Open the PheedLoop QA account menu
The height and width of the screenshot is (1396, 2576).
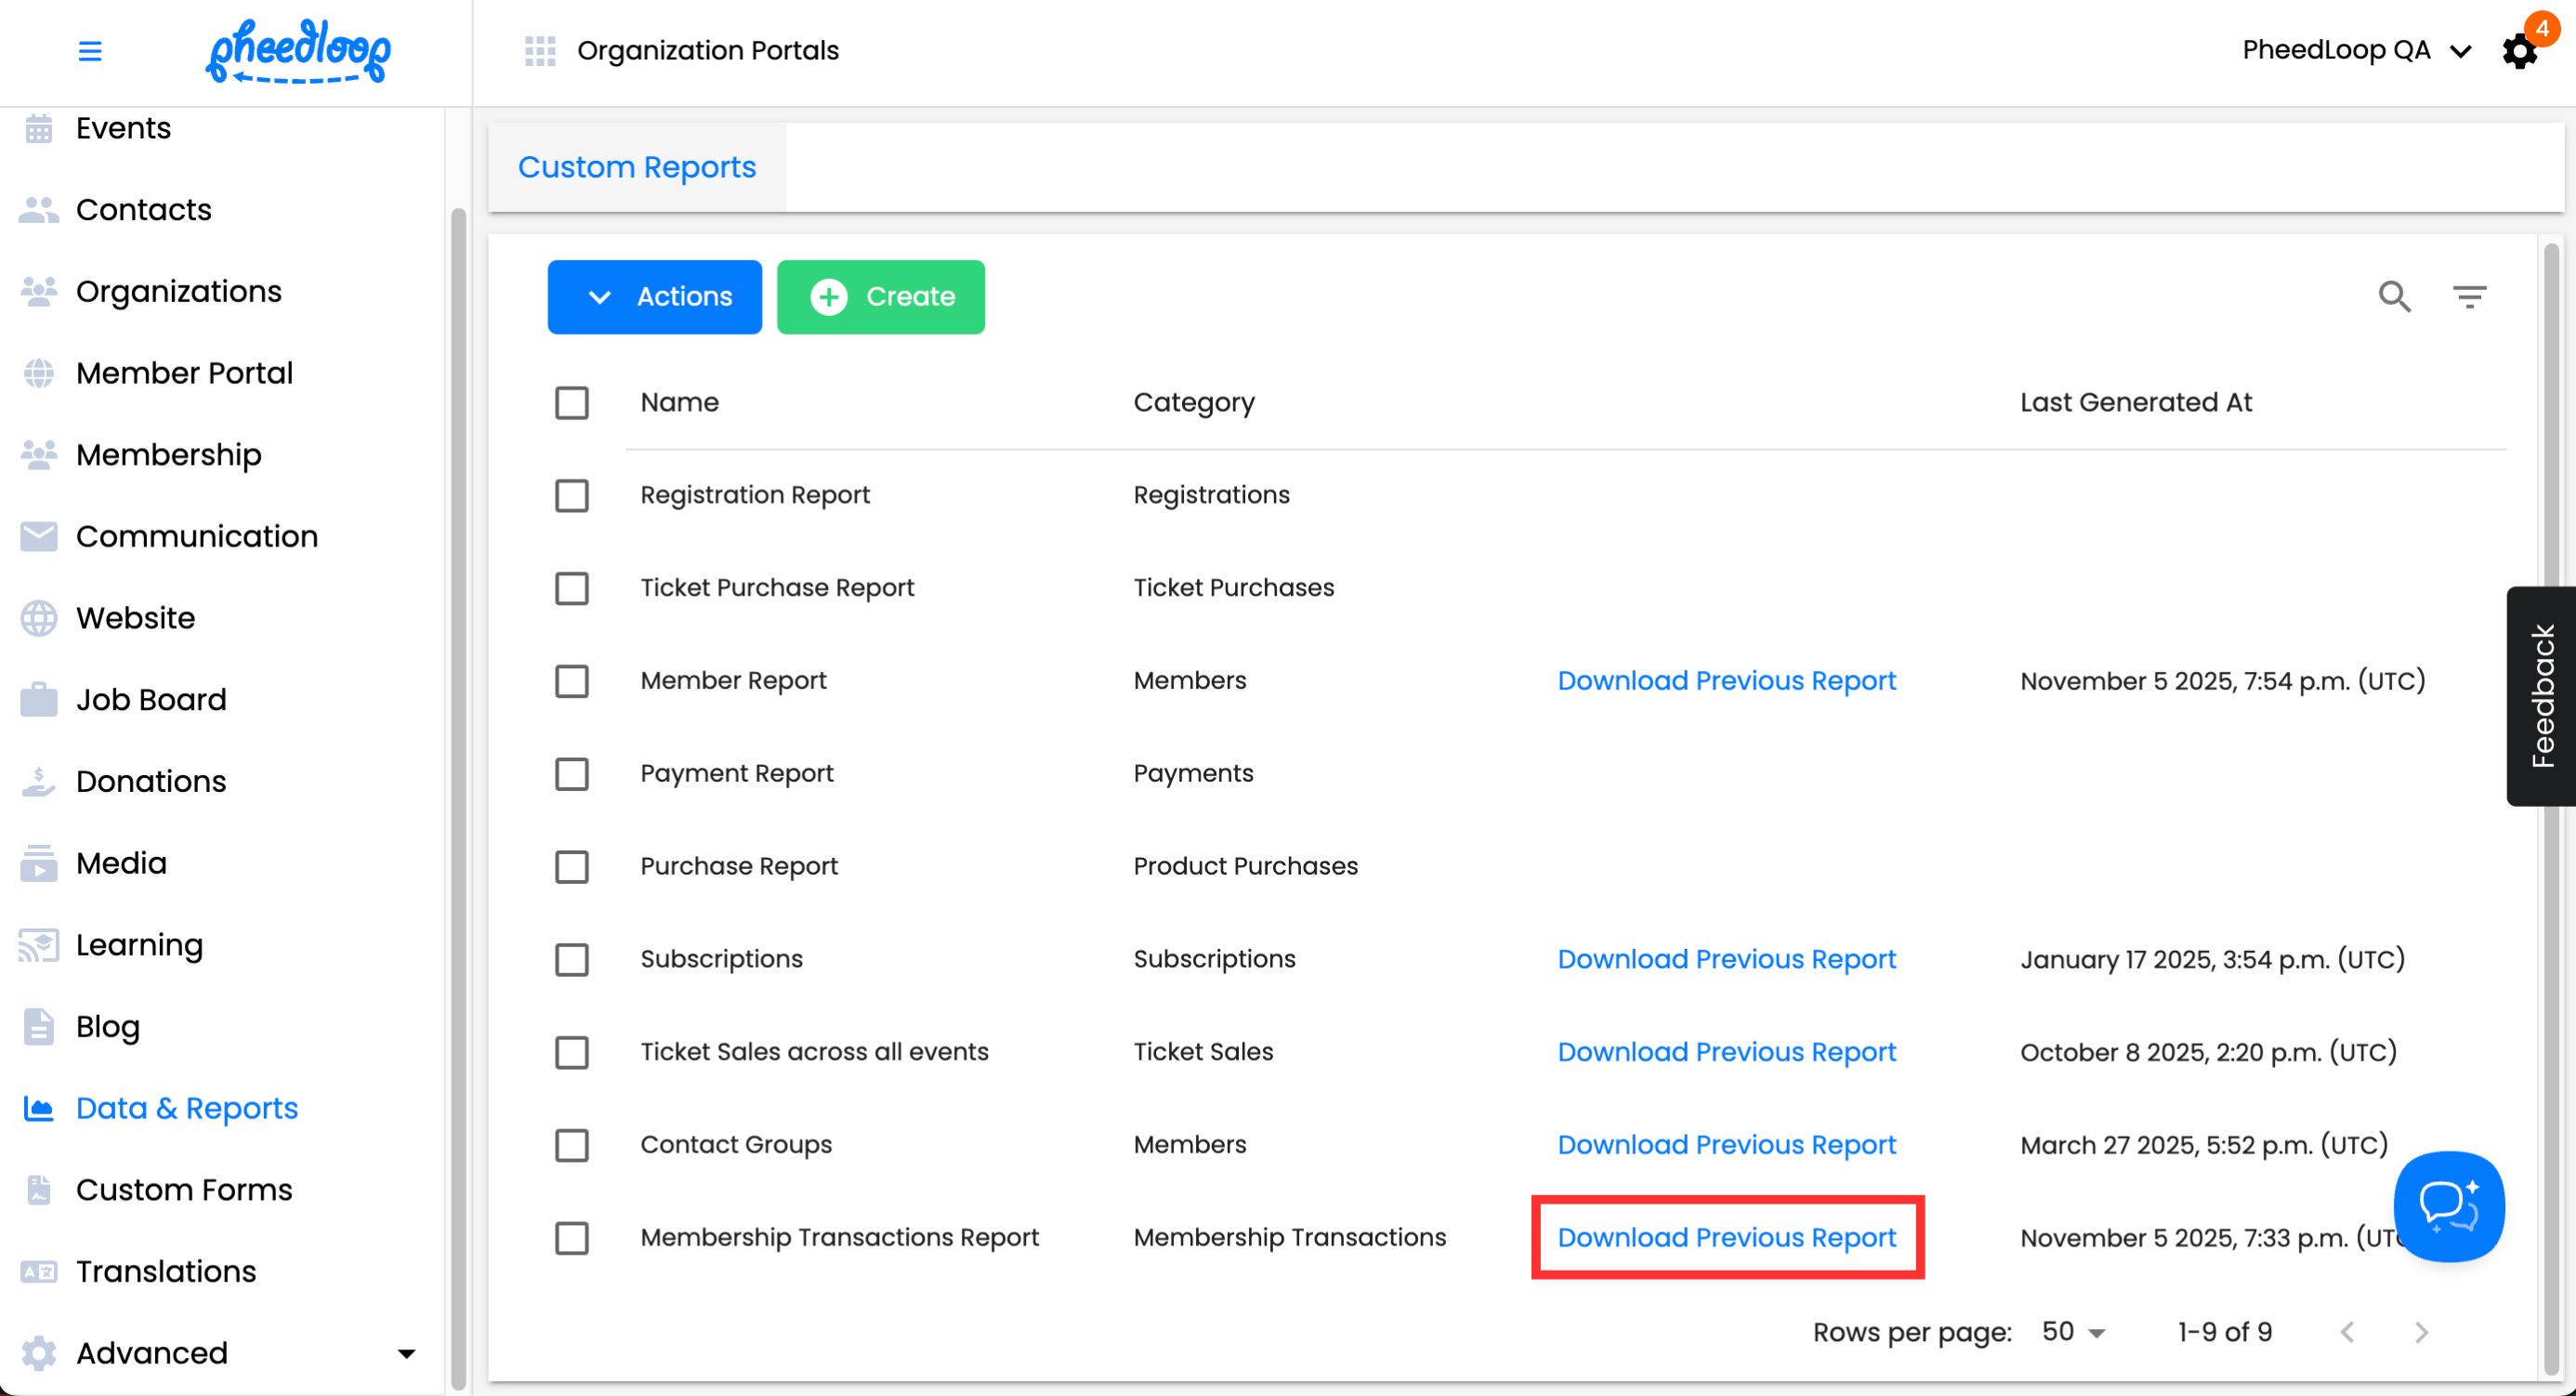pyautogui.click(x=2355, y=50)
